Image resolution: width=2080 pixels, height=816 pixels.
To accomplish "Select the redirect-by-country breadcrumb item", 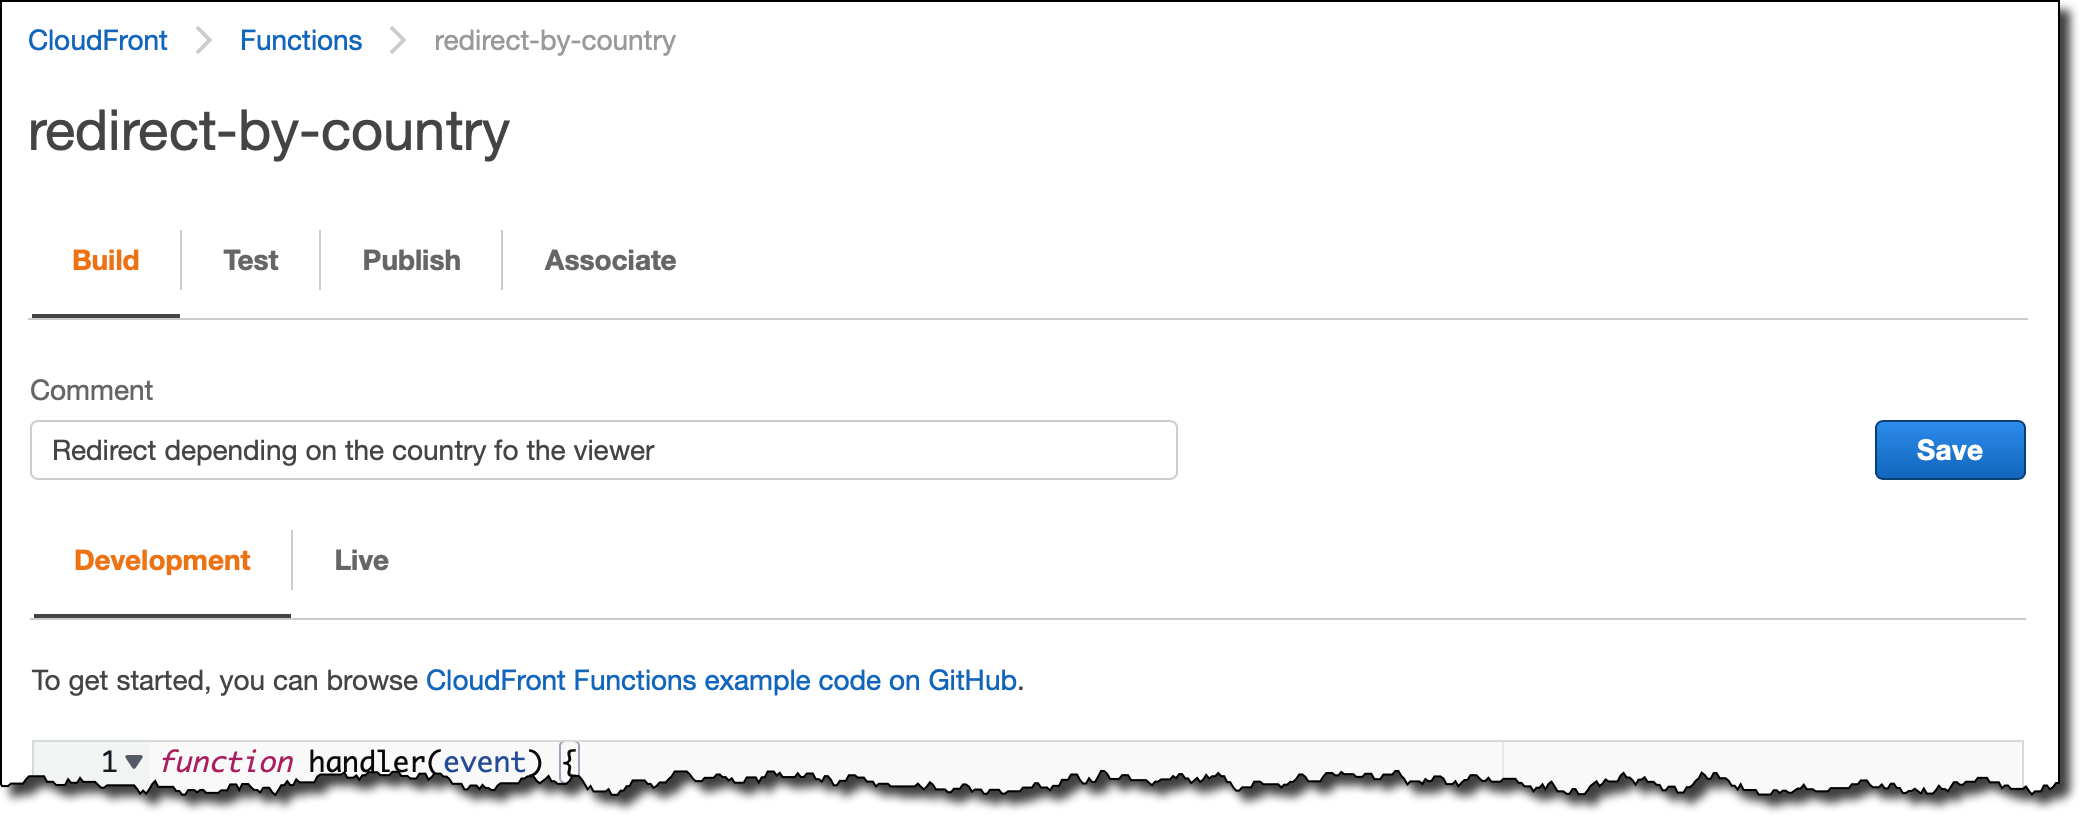I will [x=555, y=41].
